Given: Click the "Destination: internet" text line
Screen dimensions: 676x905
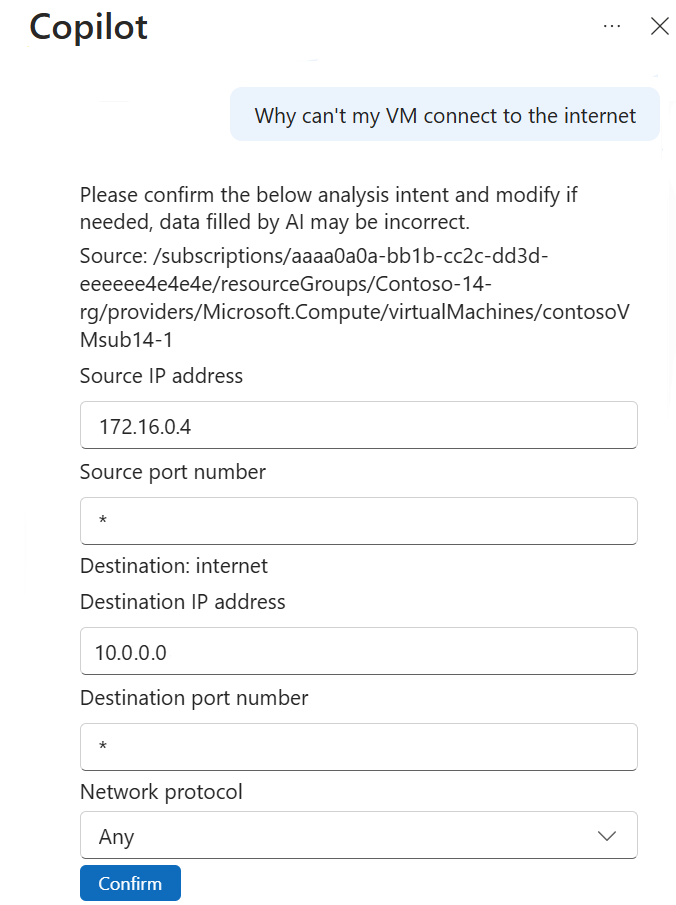Looking at the screenshot, I should (174, 566).
